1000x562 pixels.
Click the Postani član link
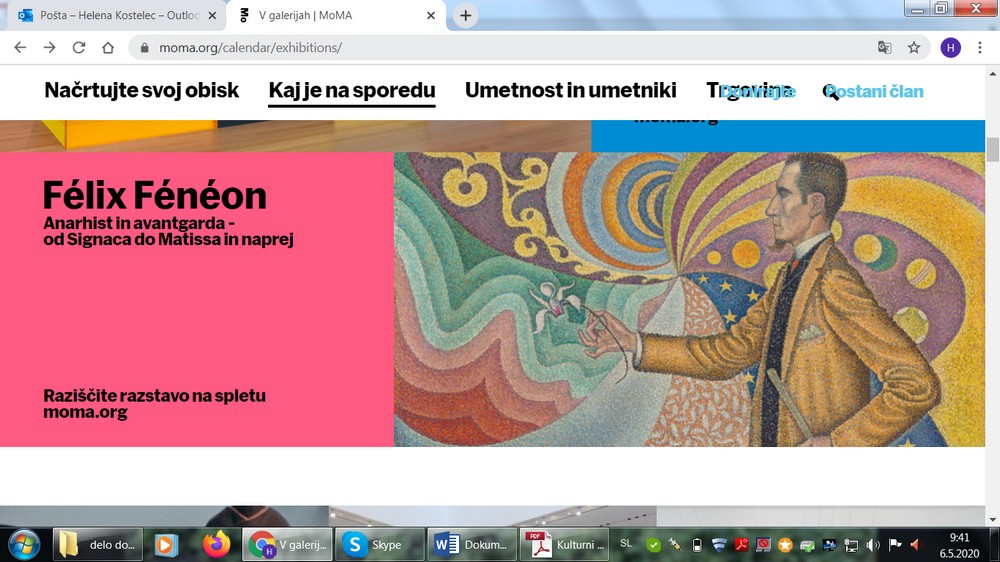pos(875,91)
